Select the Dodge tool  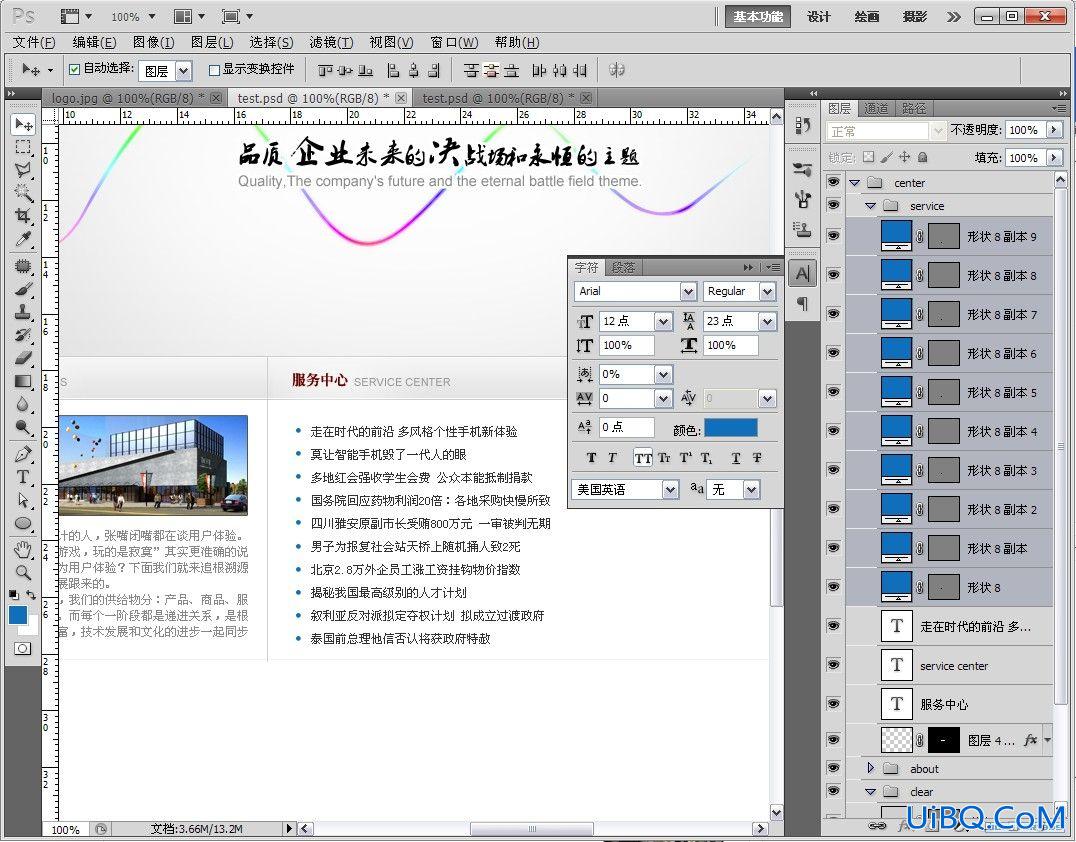coord(23,427)
